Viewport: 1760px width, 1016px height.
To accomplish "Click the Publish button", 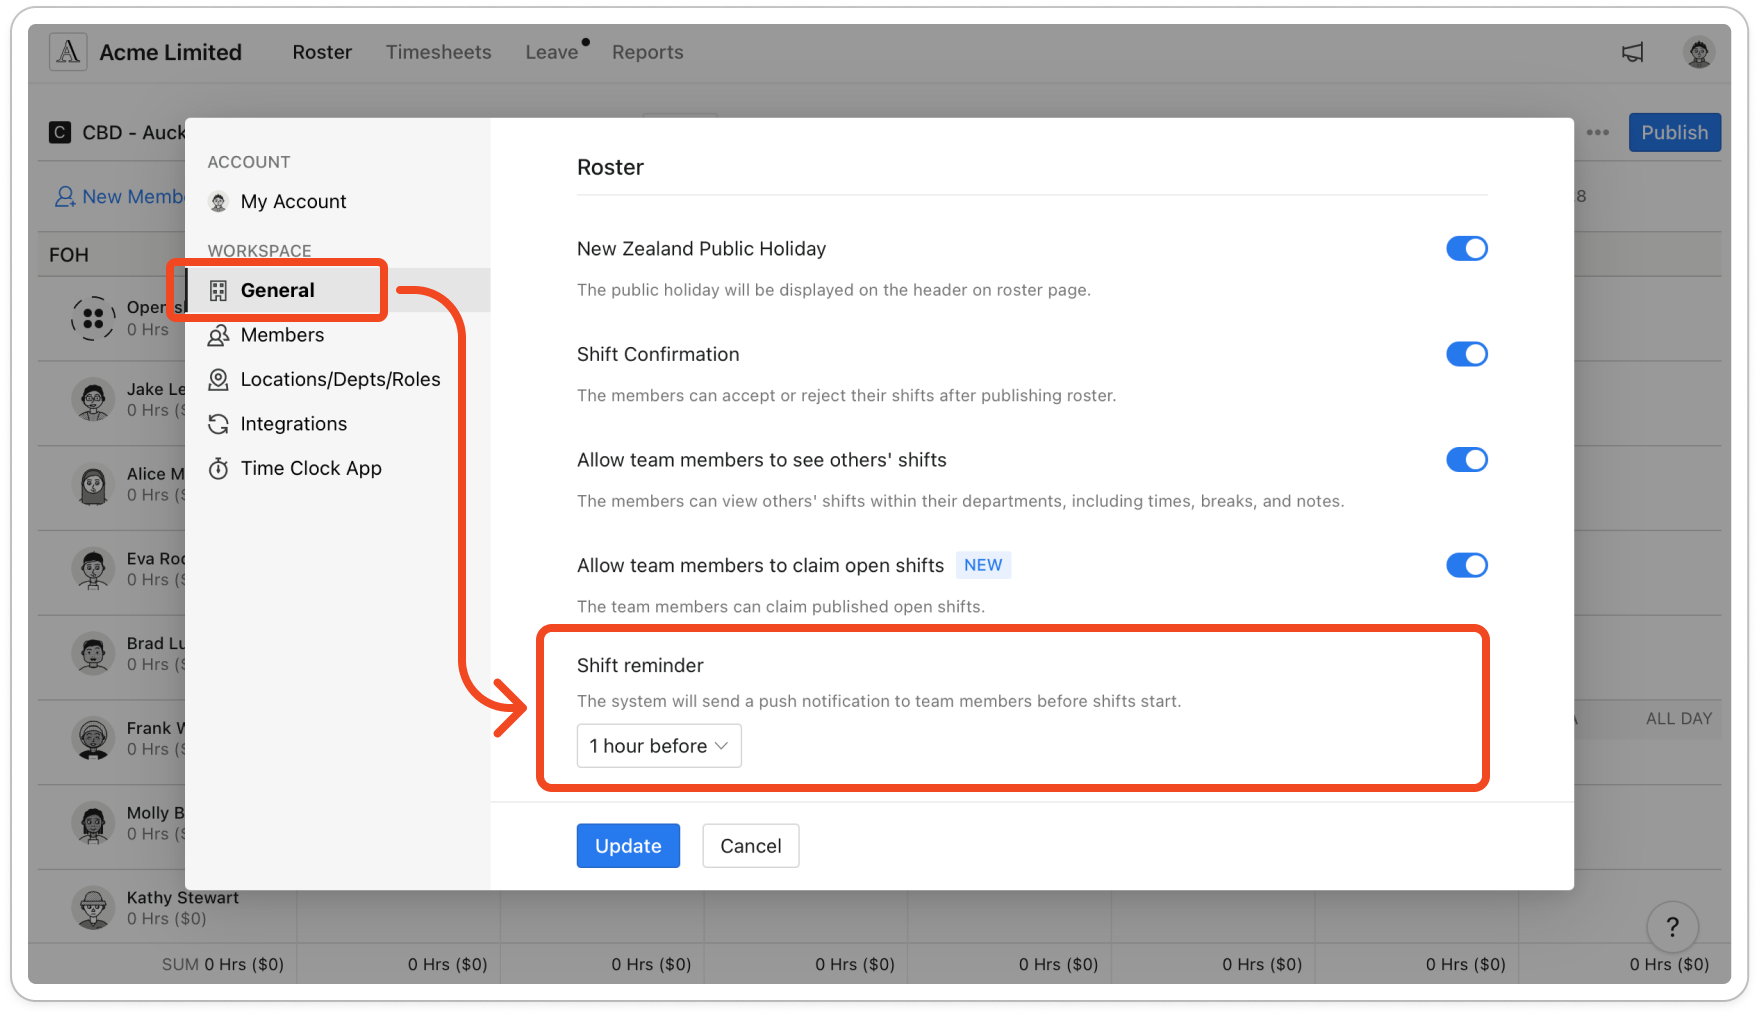I will 1674,132.
